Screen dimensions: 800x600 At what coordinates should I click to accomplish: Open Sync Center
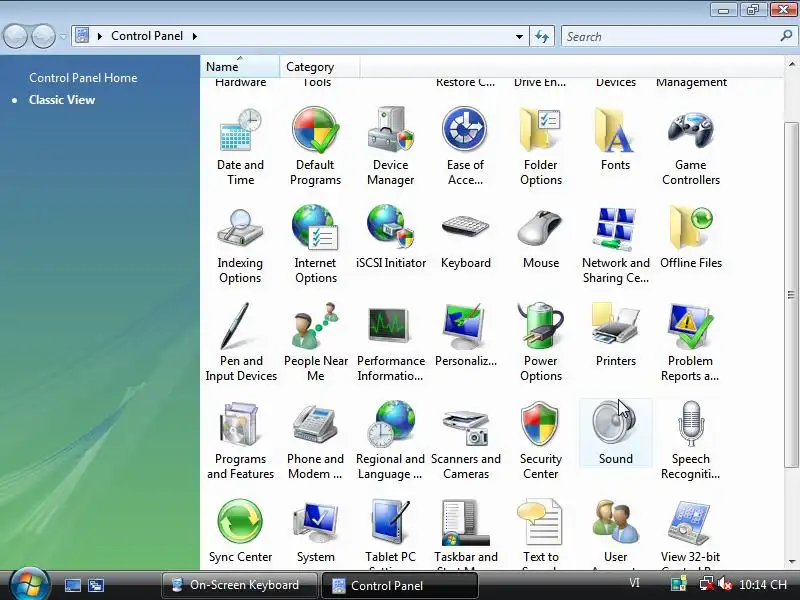click(x=240, y=531)
